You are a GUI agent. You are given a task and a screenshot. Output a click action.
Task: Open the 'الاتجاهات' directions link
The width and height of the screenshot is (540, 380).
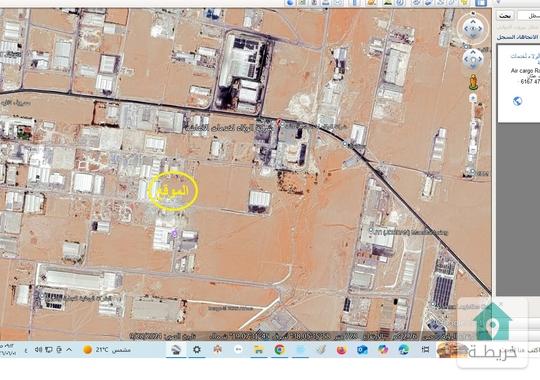pos(529,37)
